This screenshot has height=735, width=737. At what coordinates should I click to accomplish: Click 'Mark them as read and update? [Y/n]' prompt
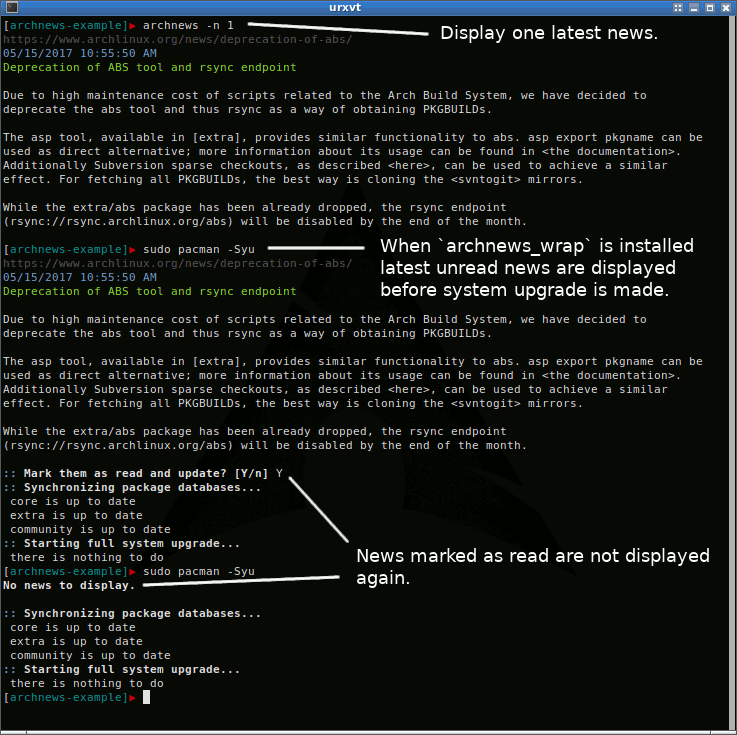click(x=146, y=473)
